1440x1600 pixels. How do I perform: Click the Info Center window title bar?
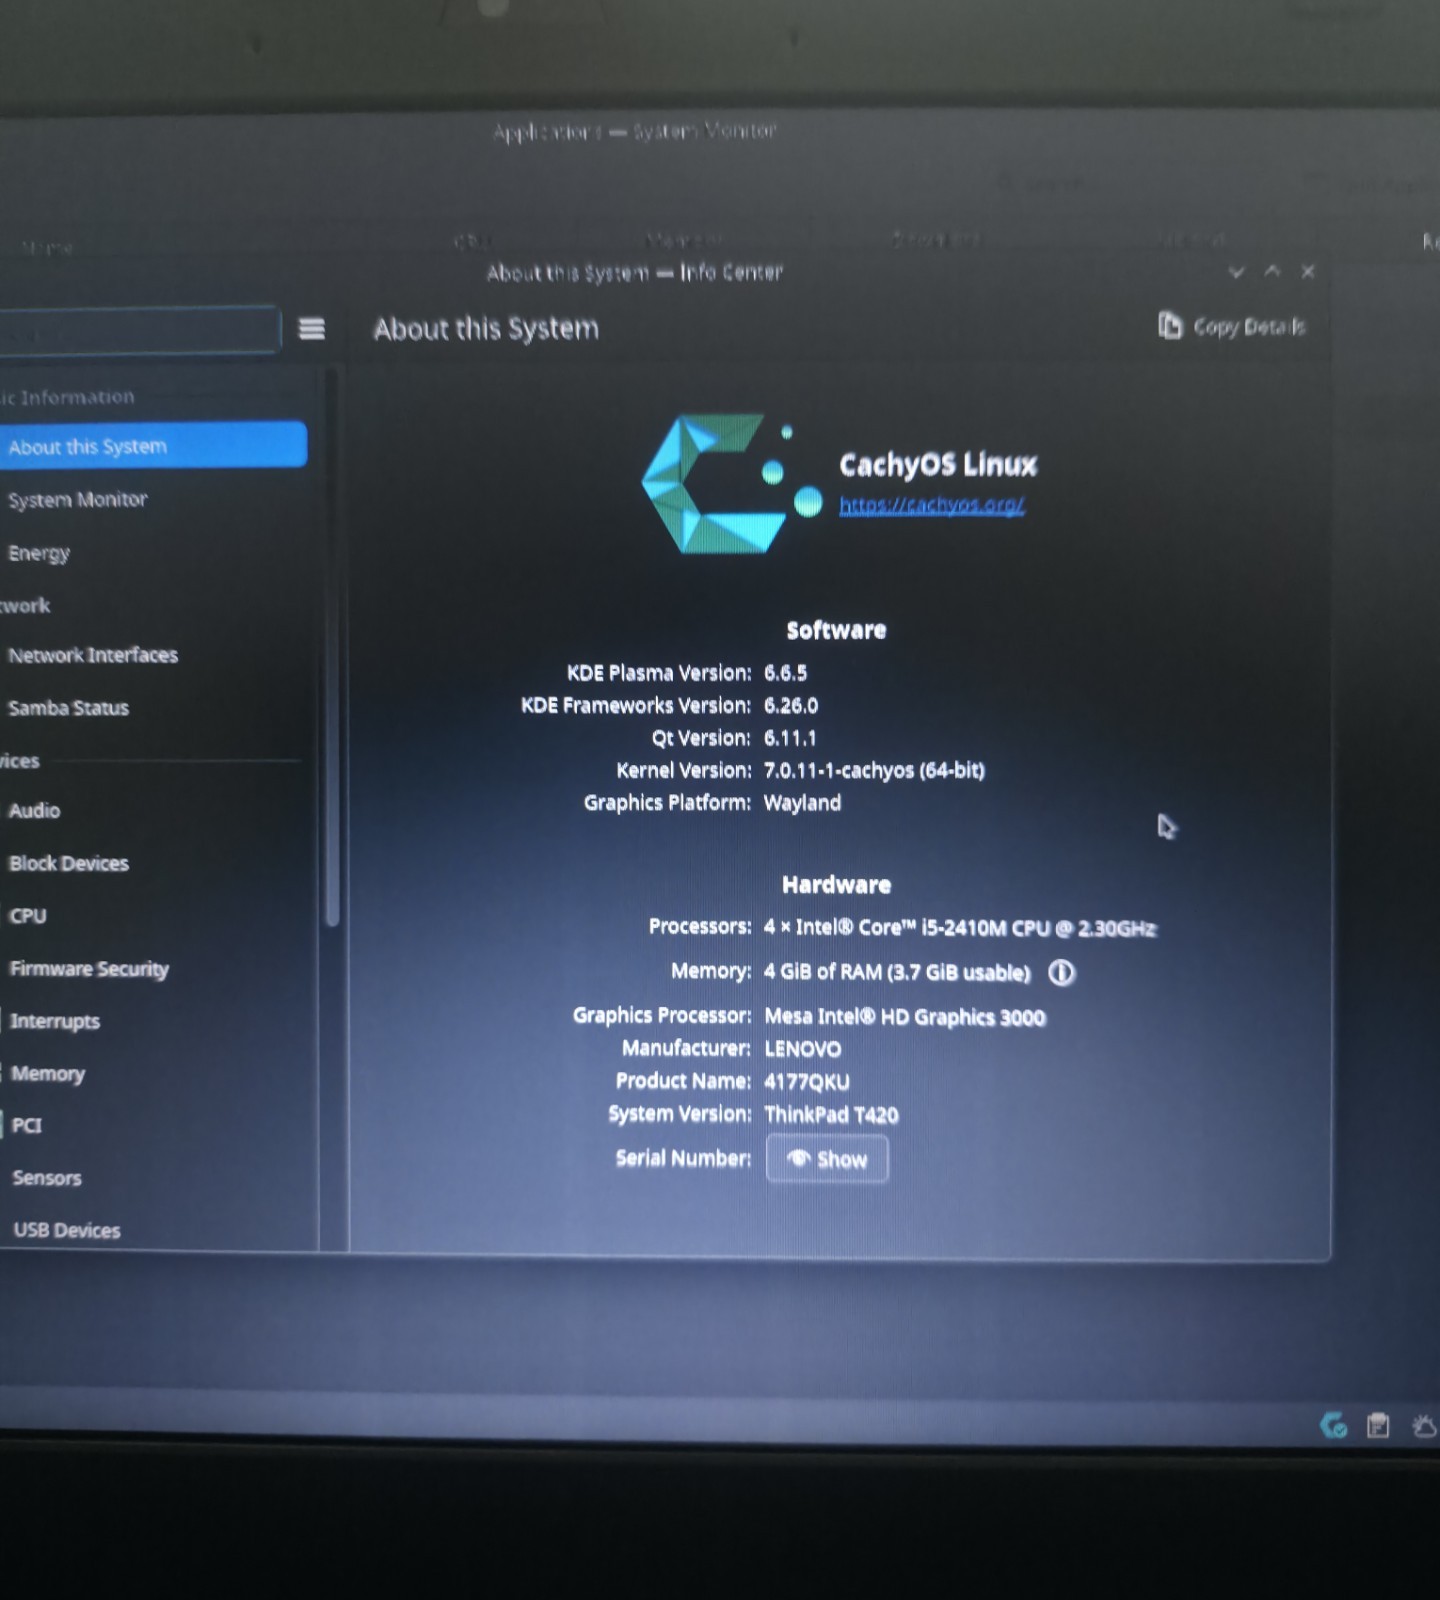point(634,272)
